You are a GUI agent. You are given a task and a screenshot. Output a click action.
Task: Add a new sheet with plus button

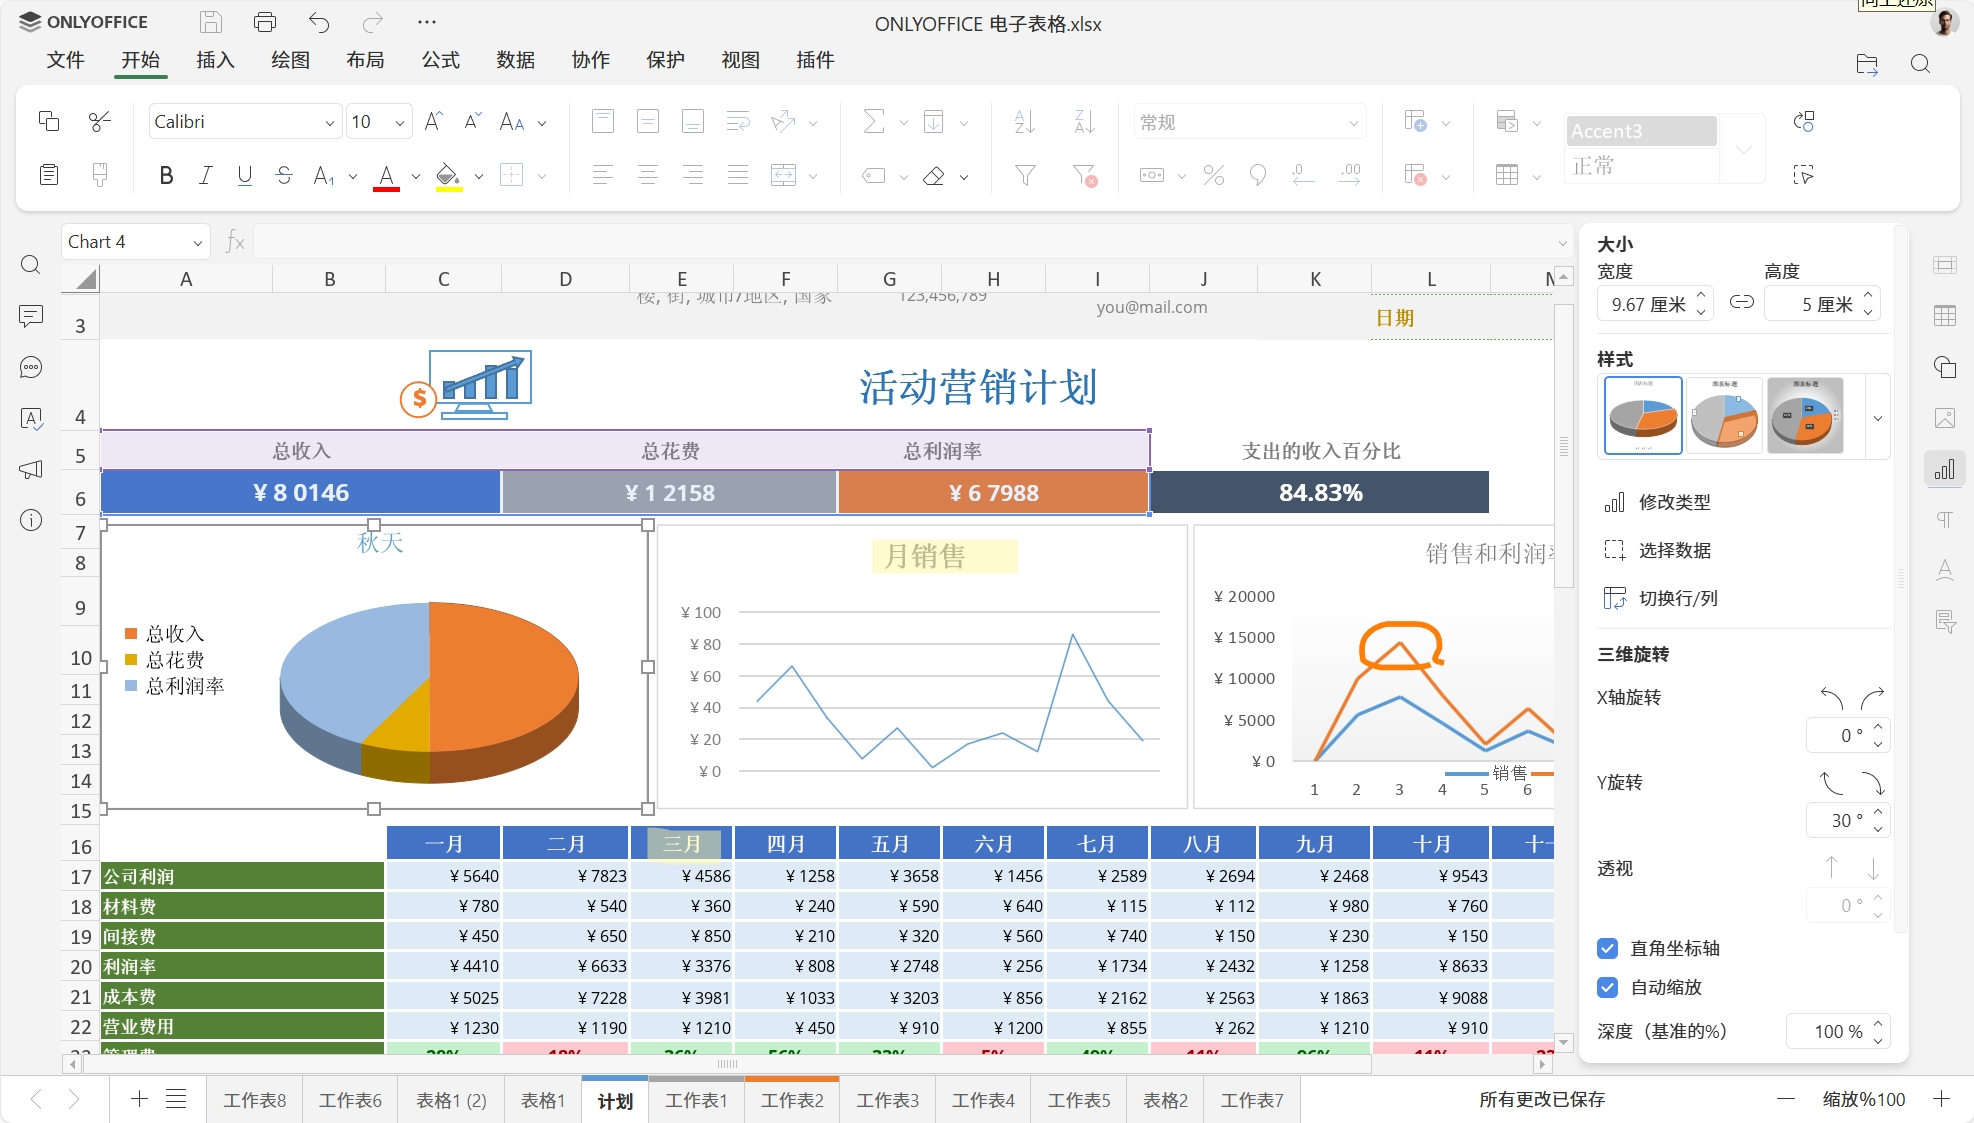point(139,1099)
